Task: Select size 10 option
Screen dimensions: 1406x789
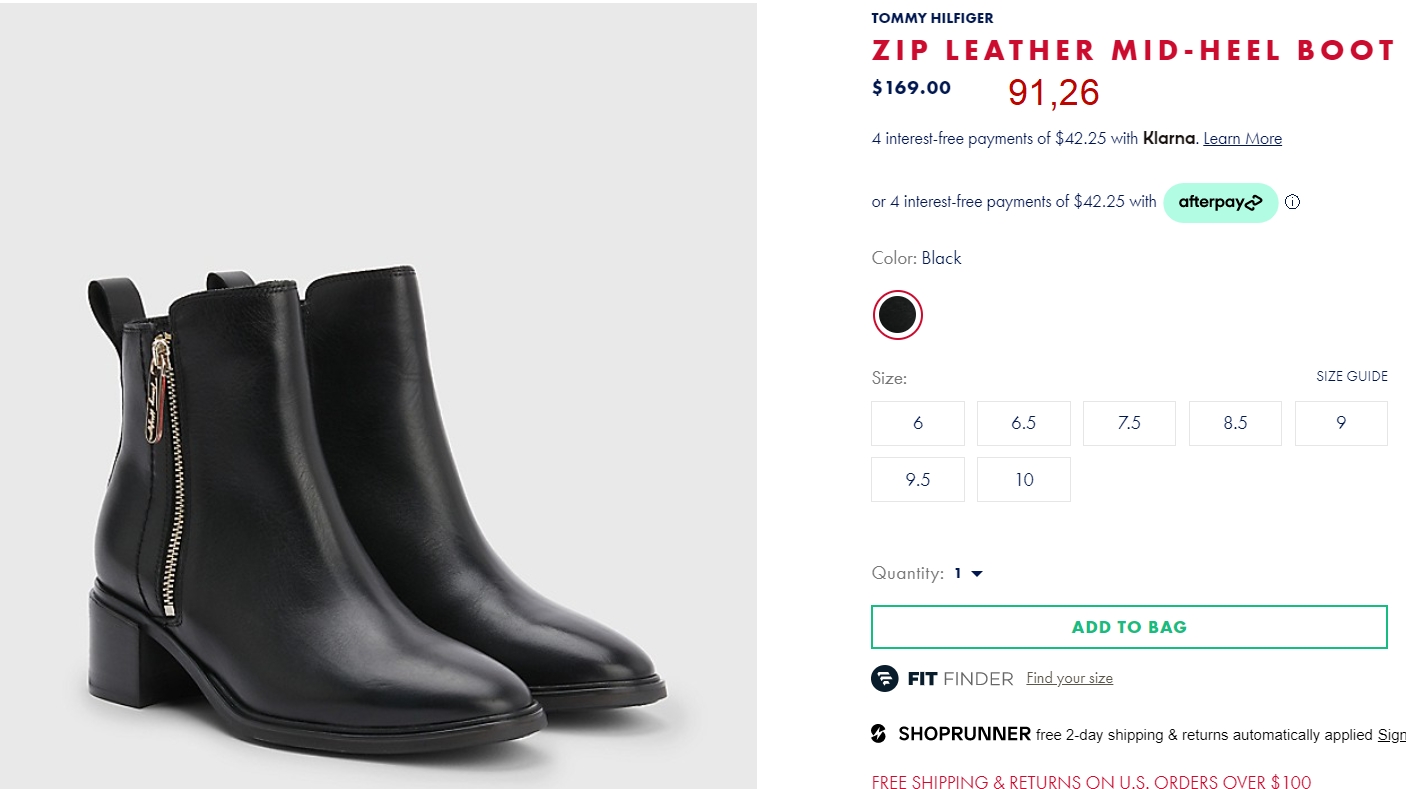Action: pyautogui.click(x=1024, y=479)
